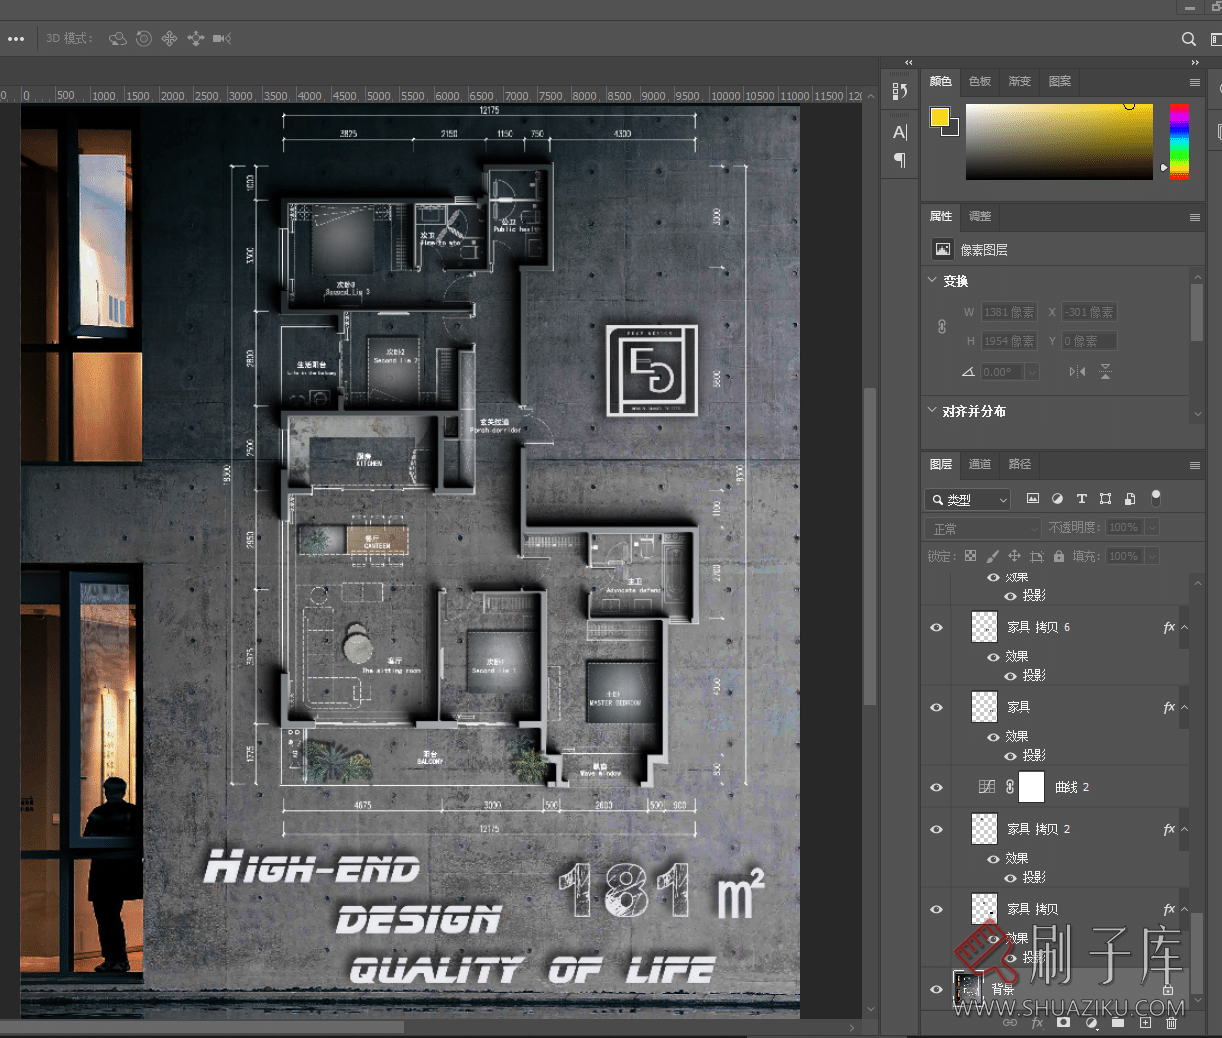Click the yellow foreground color swatch

939,117
